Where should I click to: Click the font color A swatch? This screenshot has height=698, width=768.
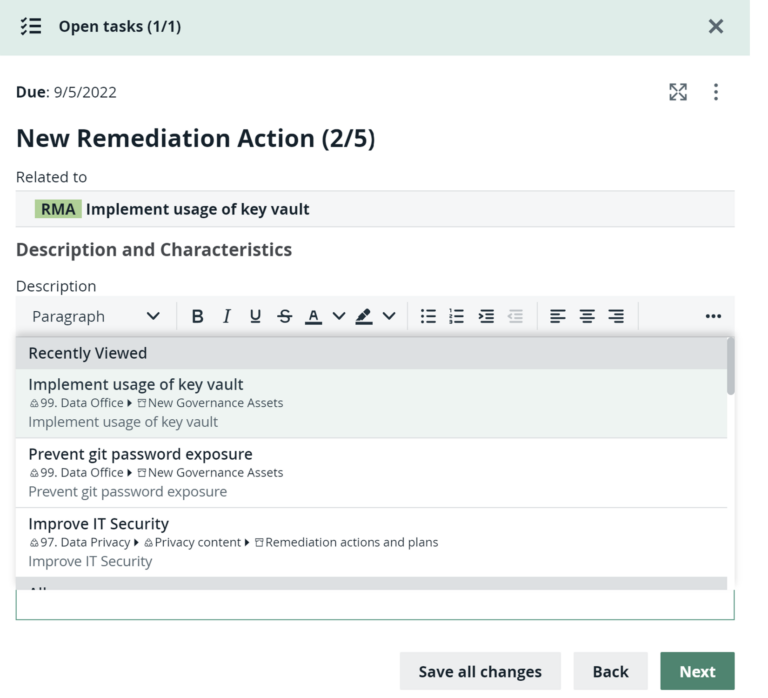[314, 316]
